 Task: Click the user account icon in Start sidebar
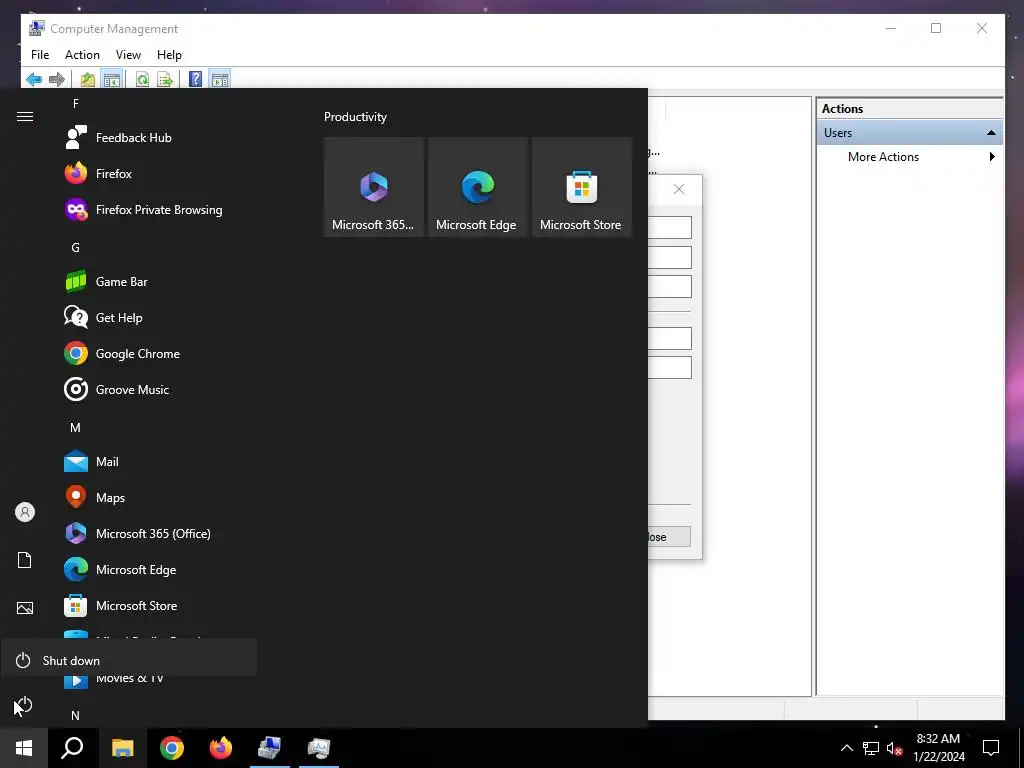[25, 512]
